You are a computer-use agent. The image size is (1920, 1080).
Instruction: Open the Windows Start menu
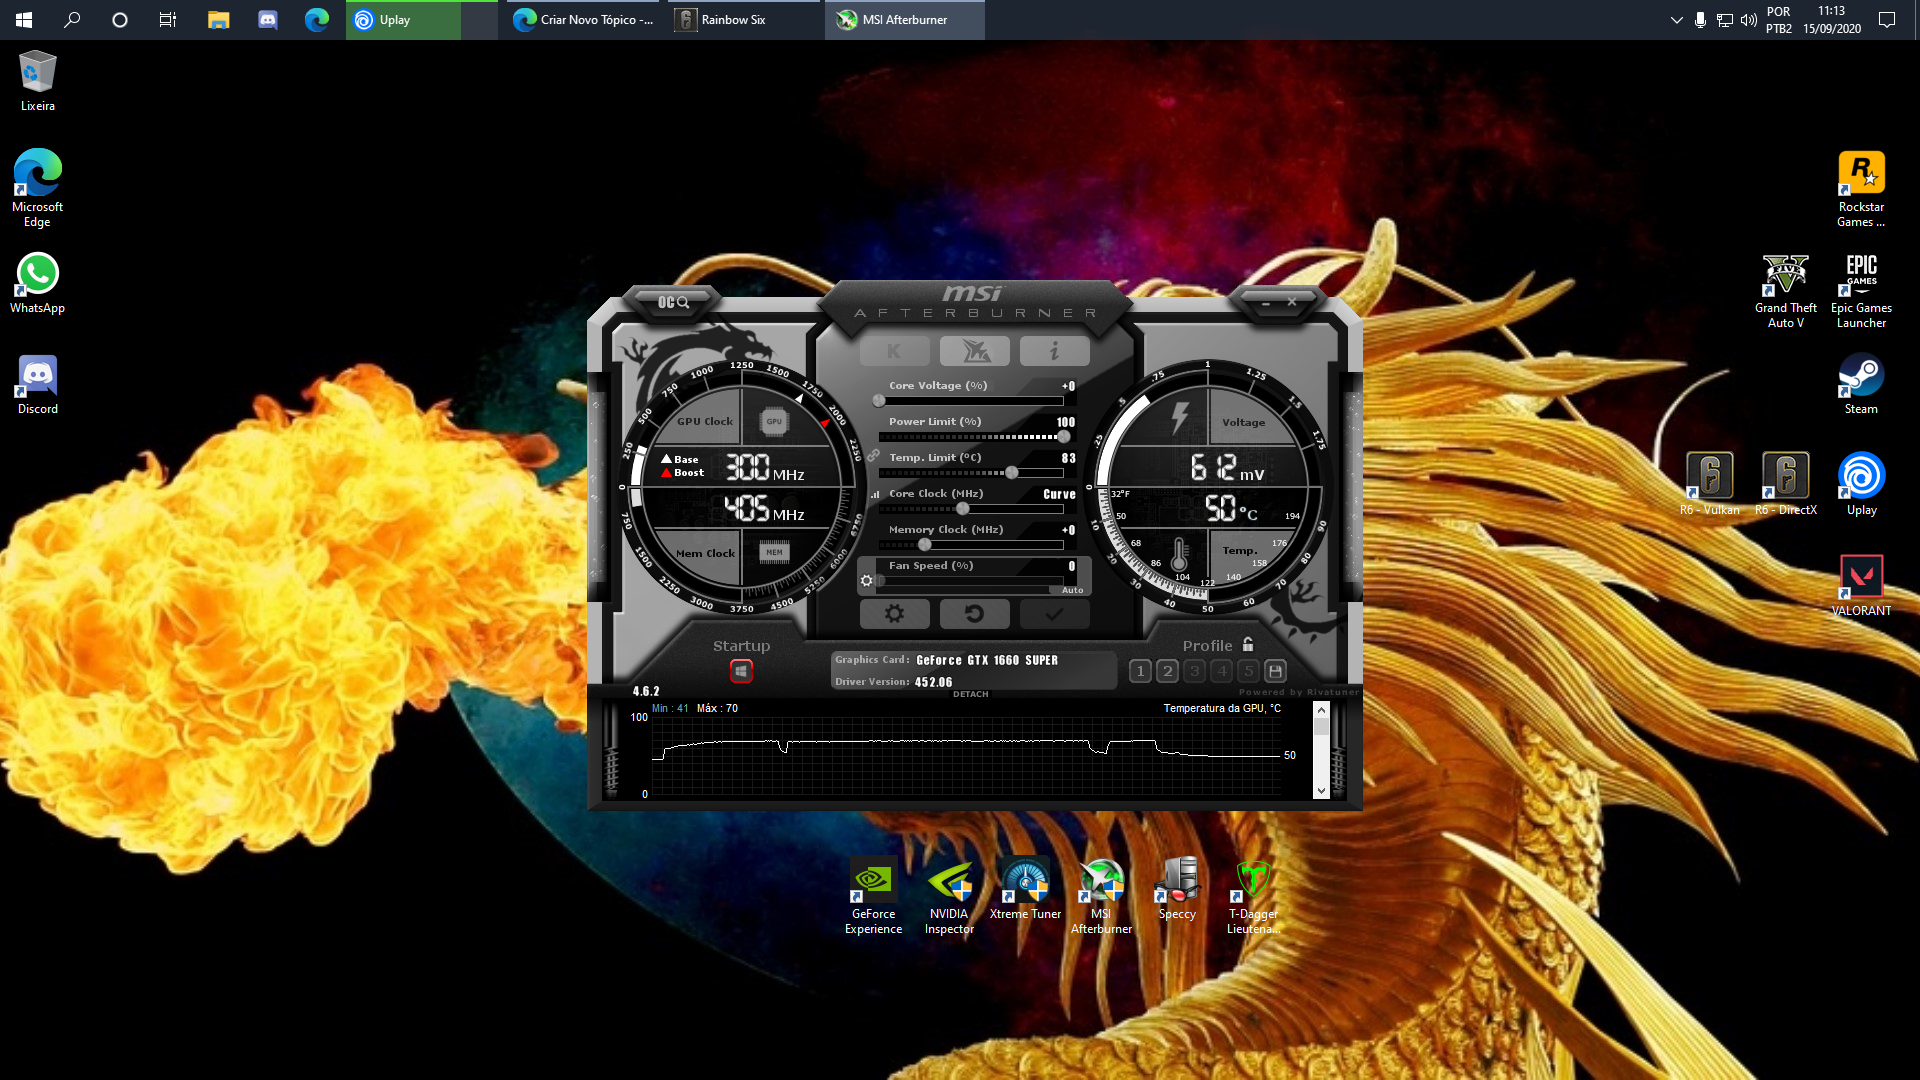coord(24,20)
